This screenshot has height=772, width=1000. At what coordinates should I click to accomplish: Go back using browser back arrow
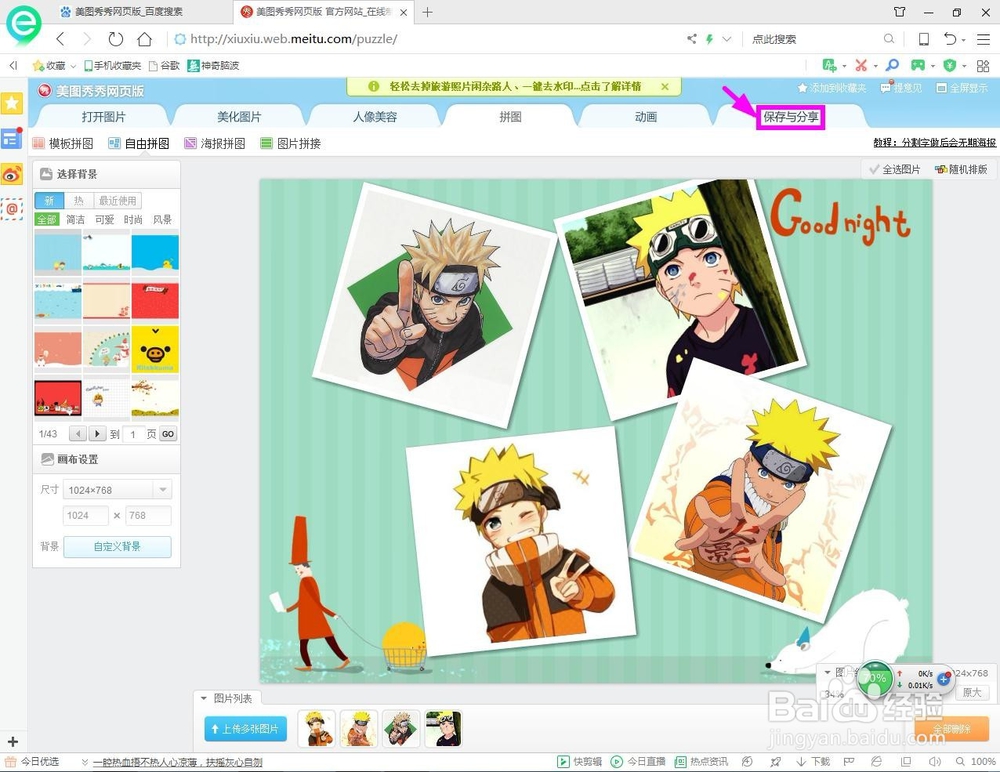61,39
